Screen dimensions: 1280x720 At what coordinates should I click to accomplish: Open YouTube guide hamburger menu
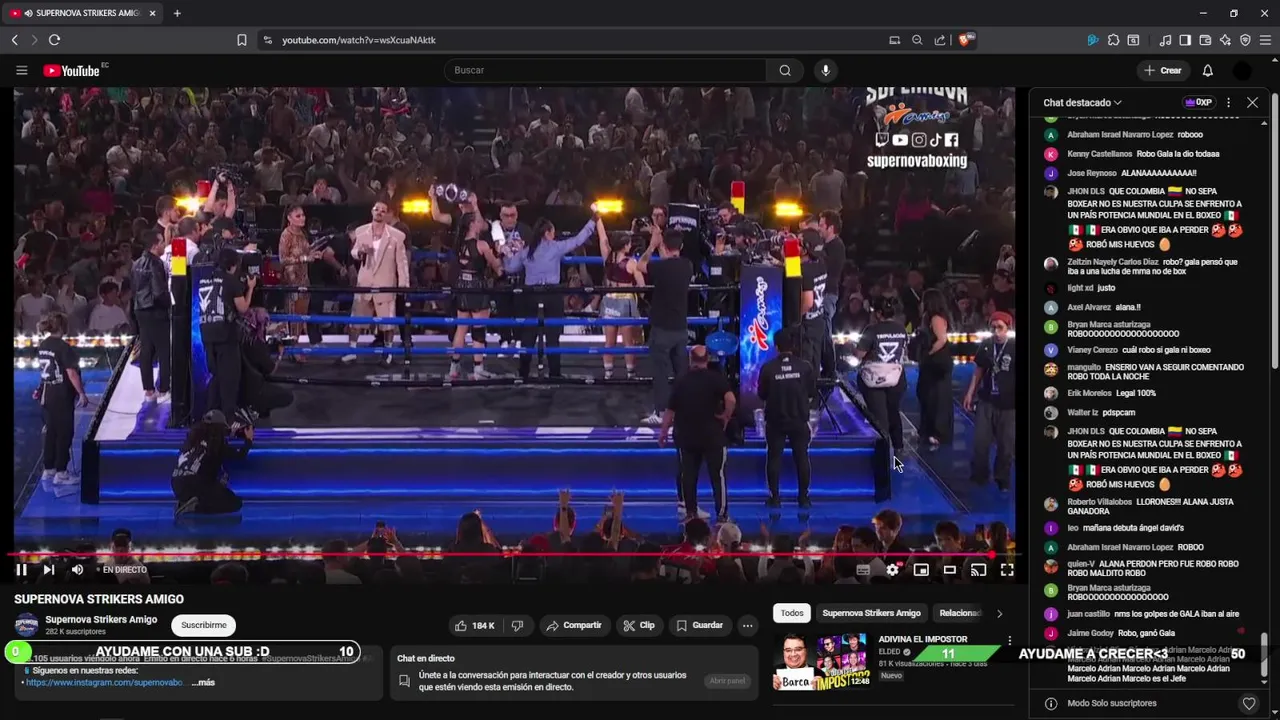click(x=21, y=70)
